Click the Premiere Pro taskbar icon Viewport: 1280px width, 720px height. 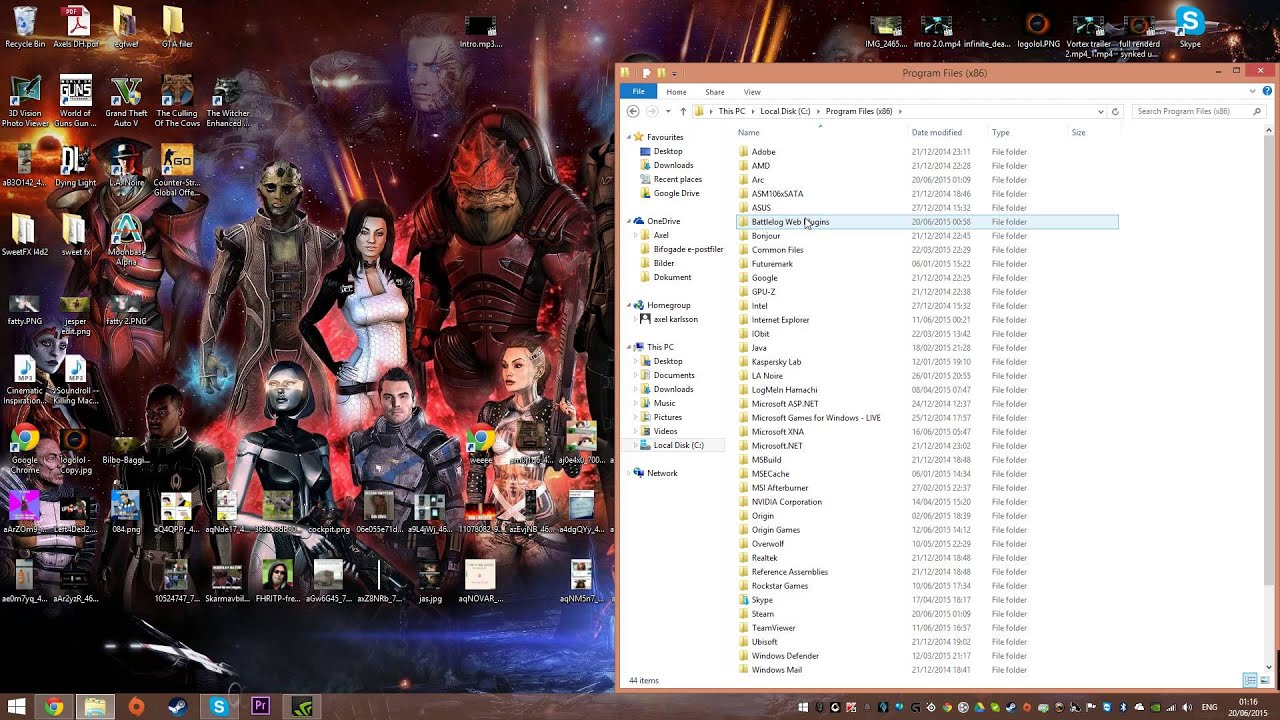[260, 707]
